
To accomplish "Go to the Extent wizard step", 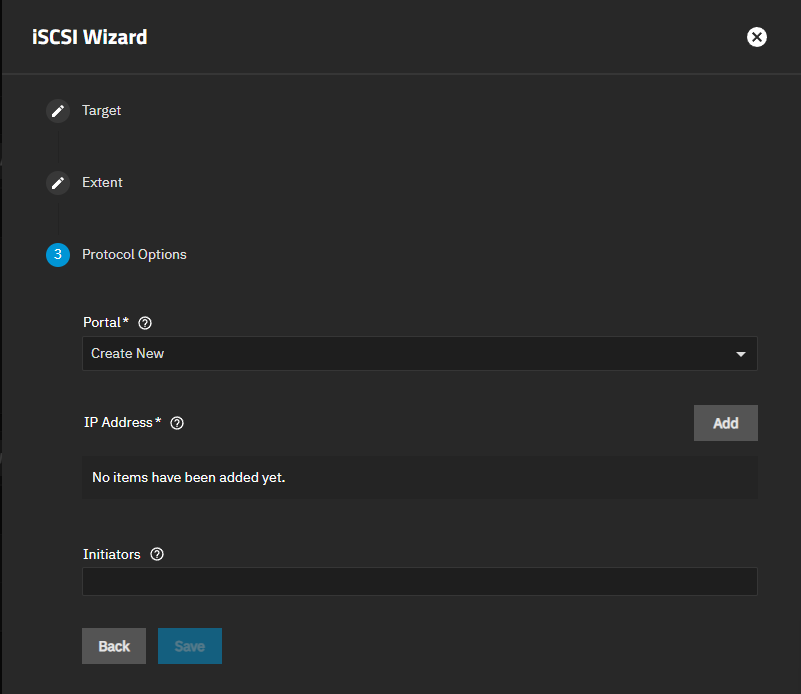I will [x=102, y=183].
